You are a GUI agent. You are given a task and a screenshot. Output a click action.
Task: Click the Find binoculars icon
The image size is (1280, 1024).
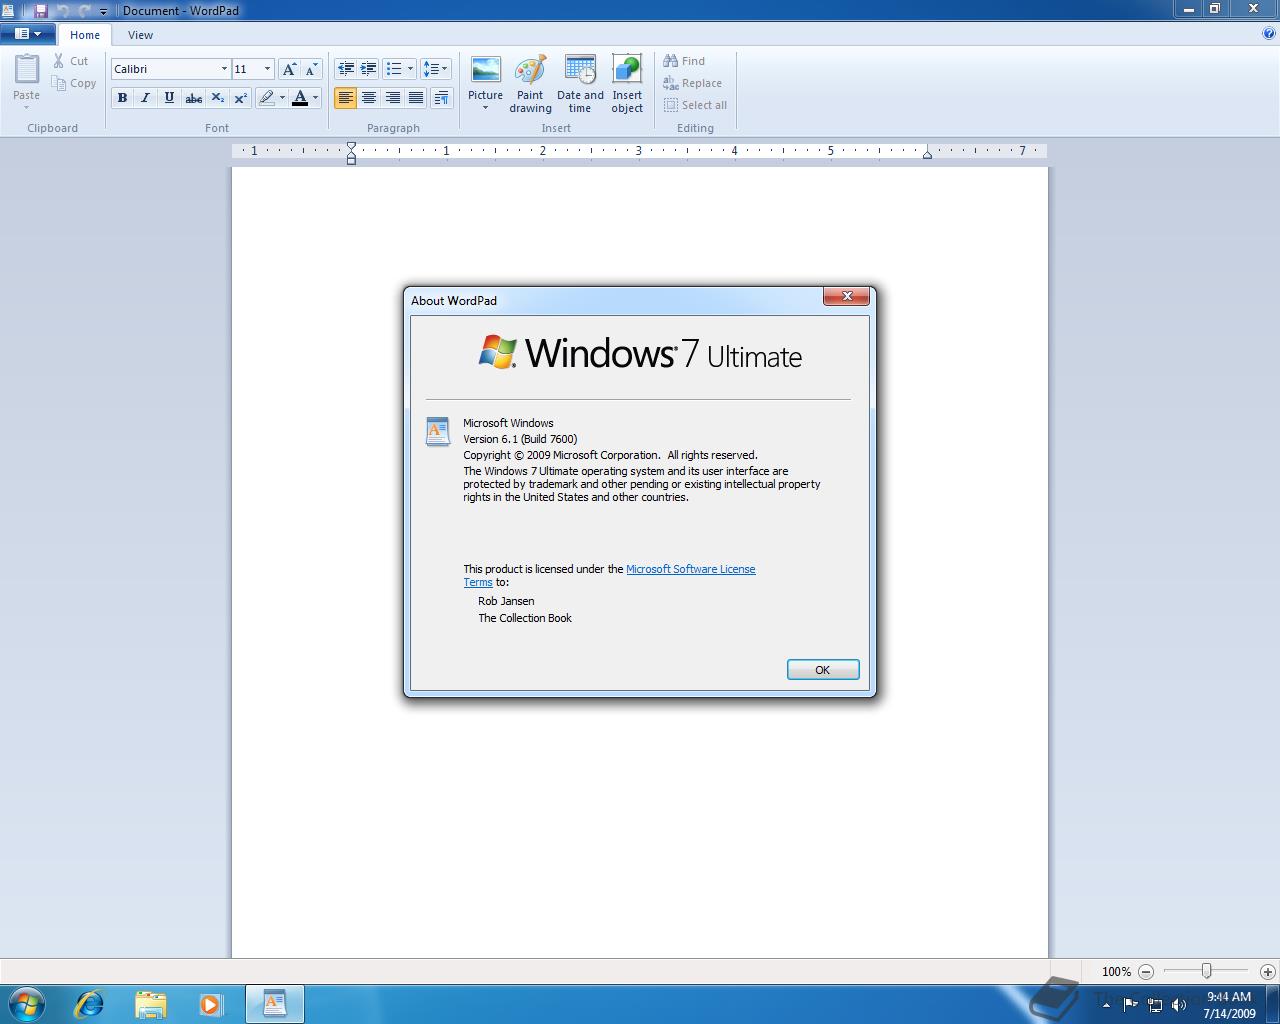point(671,61)
